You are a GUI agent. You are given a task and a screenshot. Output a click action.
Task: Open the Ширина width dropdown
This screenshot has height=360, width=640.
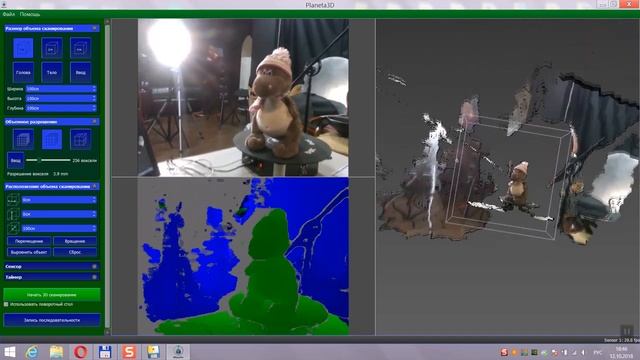point(61,89)
